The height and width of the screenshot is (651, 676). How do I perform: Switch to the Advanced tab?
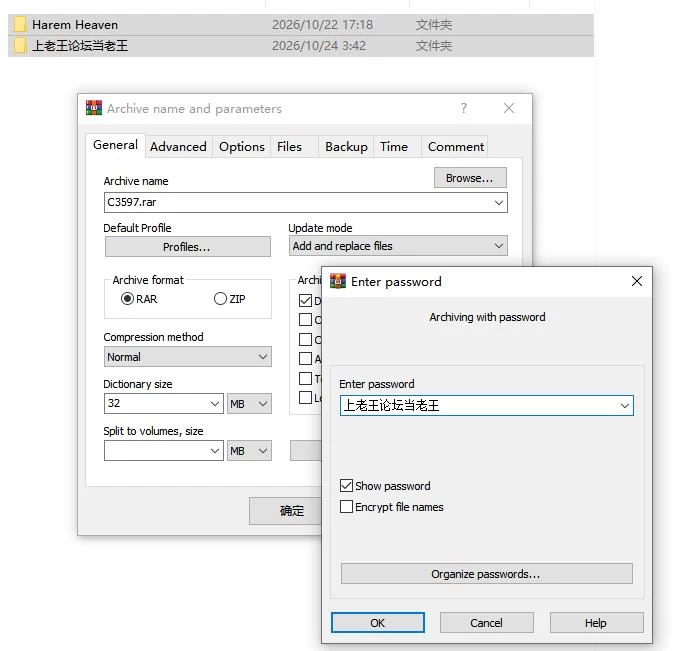tap(178, 147)
